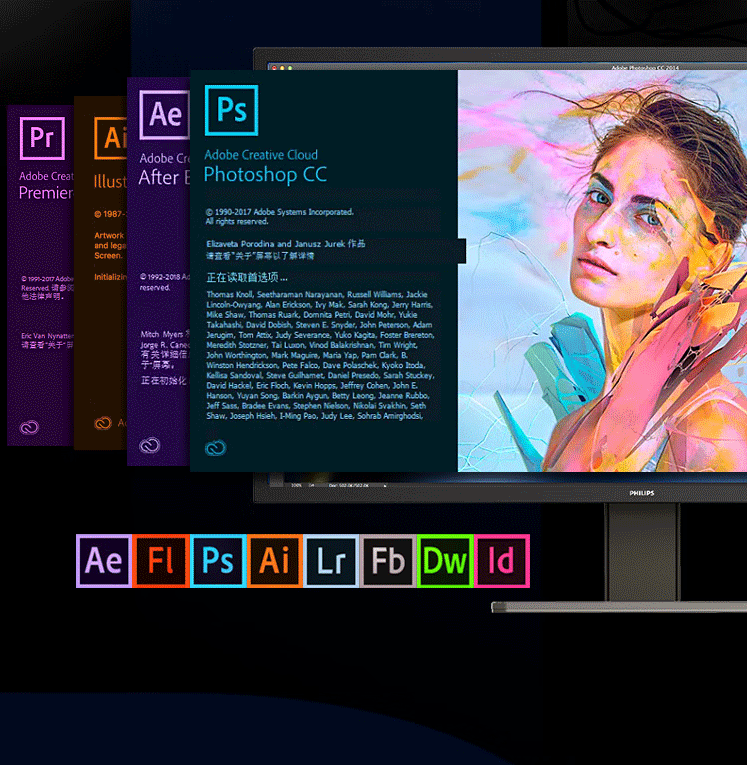
Task: Click 'Elizaveta Porodina and Janusz Jurek 作品' credit
Action: pyautogui.click(x=285, y=243)
